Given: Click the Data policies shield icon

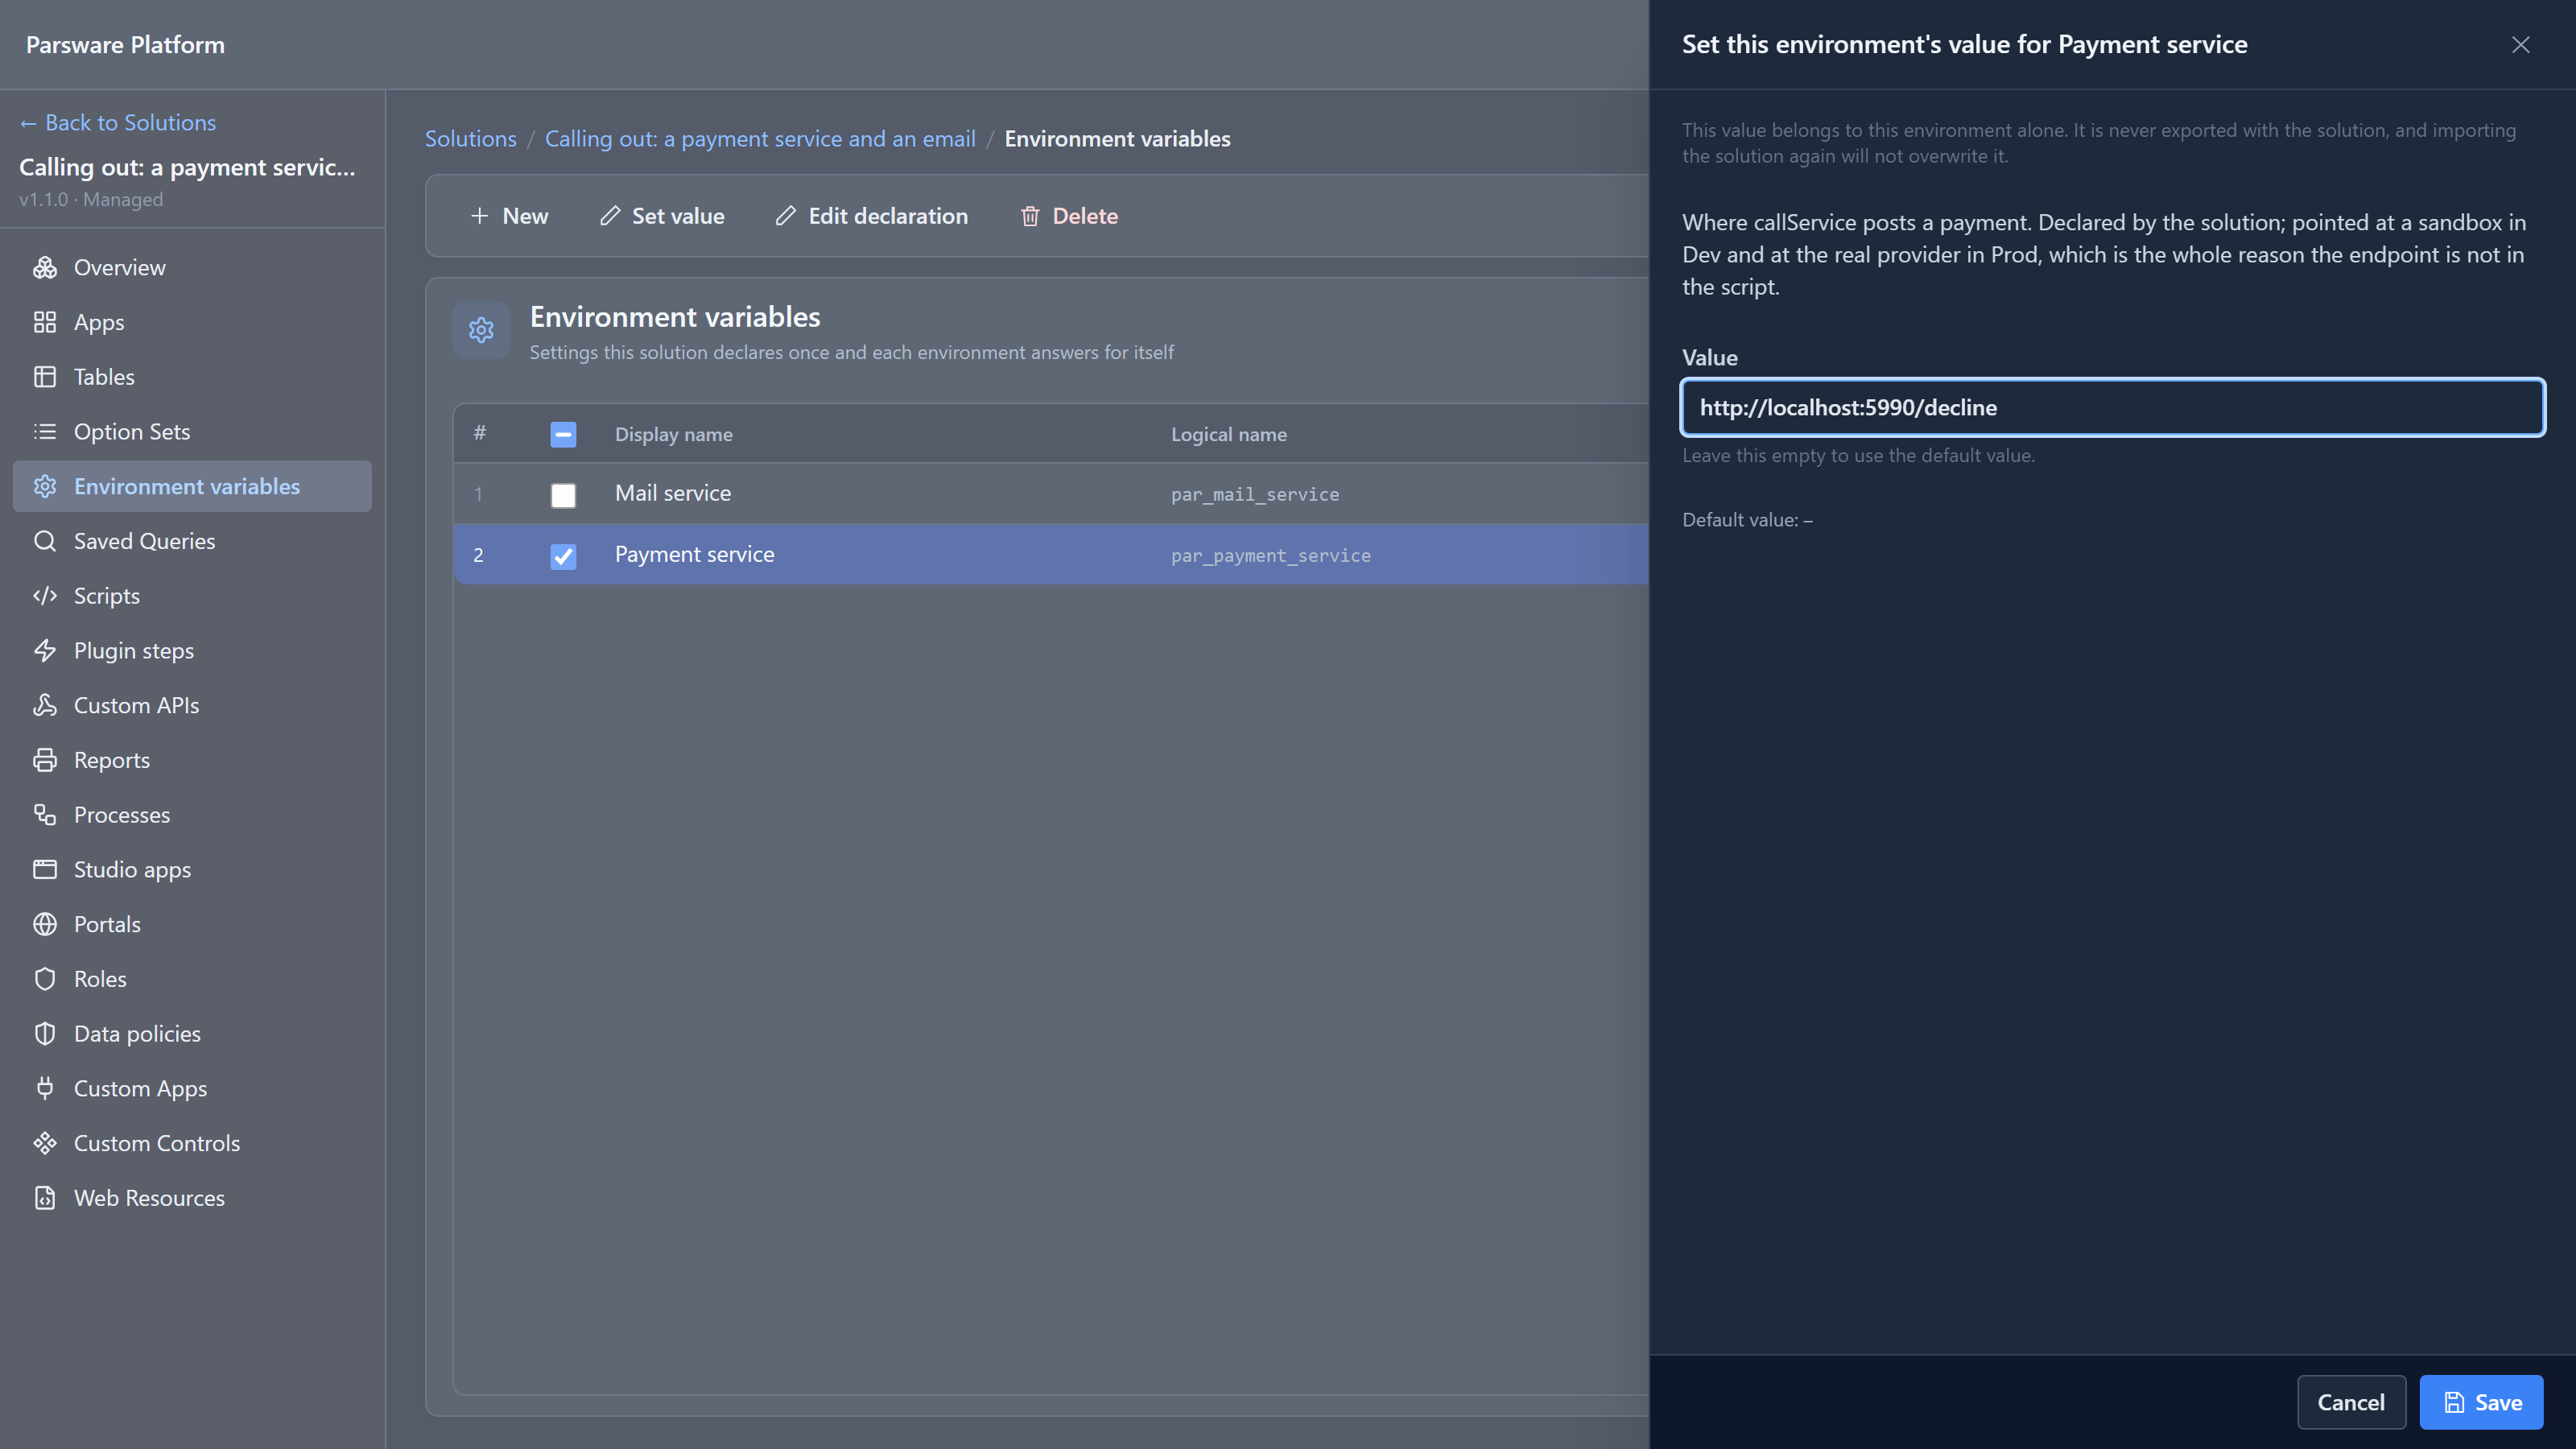Looking at the screenshot, I should pos(45,1034).
